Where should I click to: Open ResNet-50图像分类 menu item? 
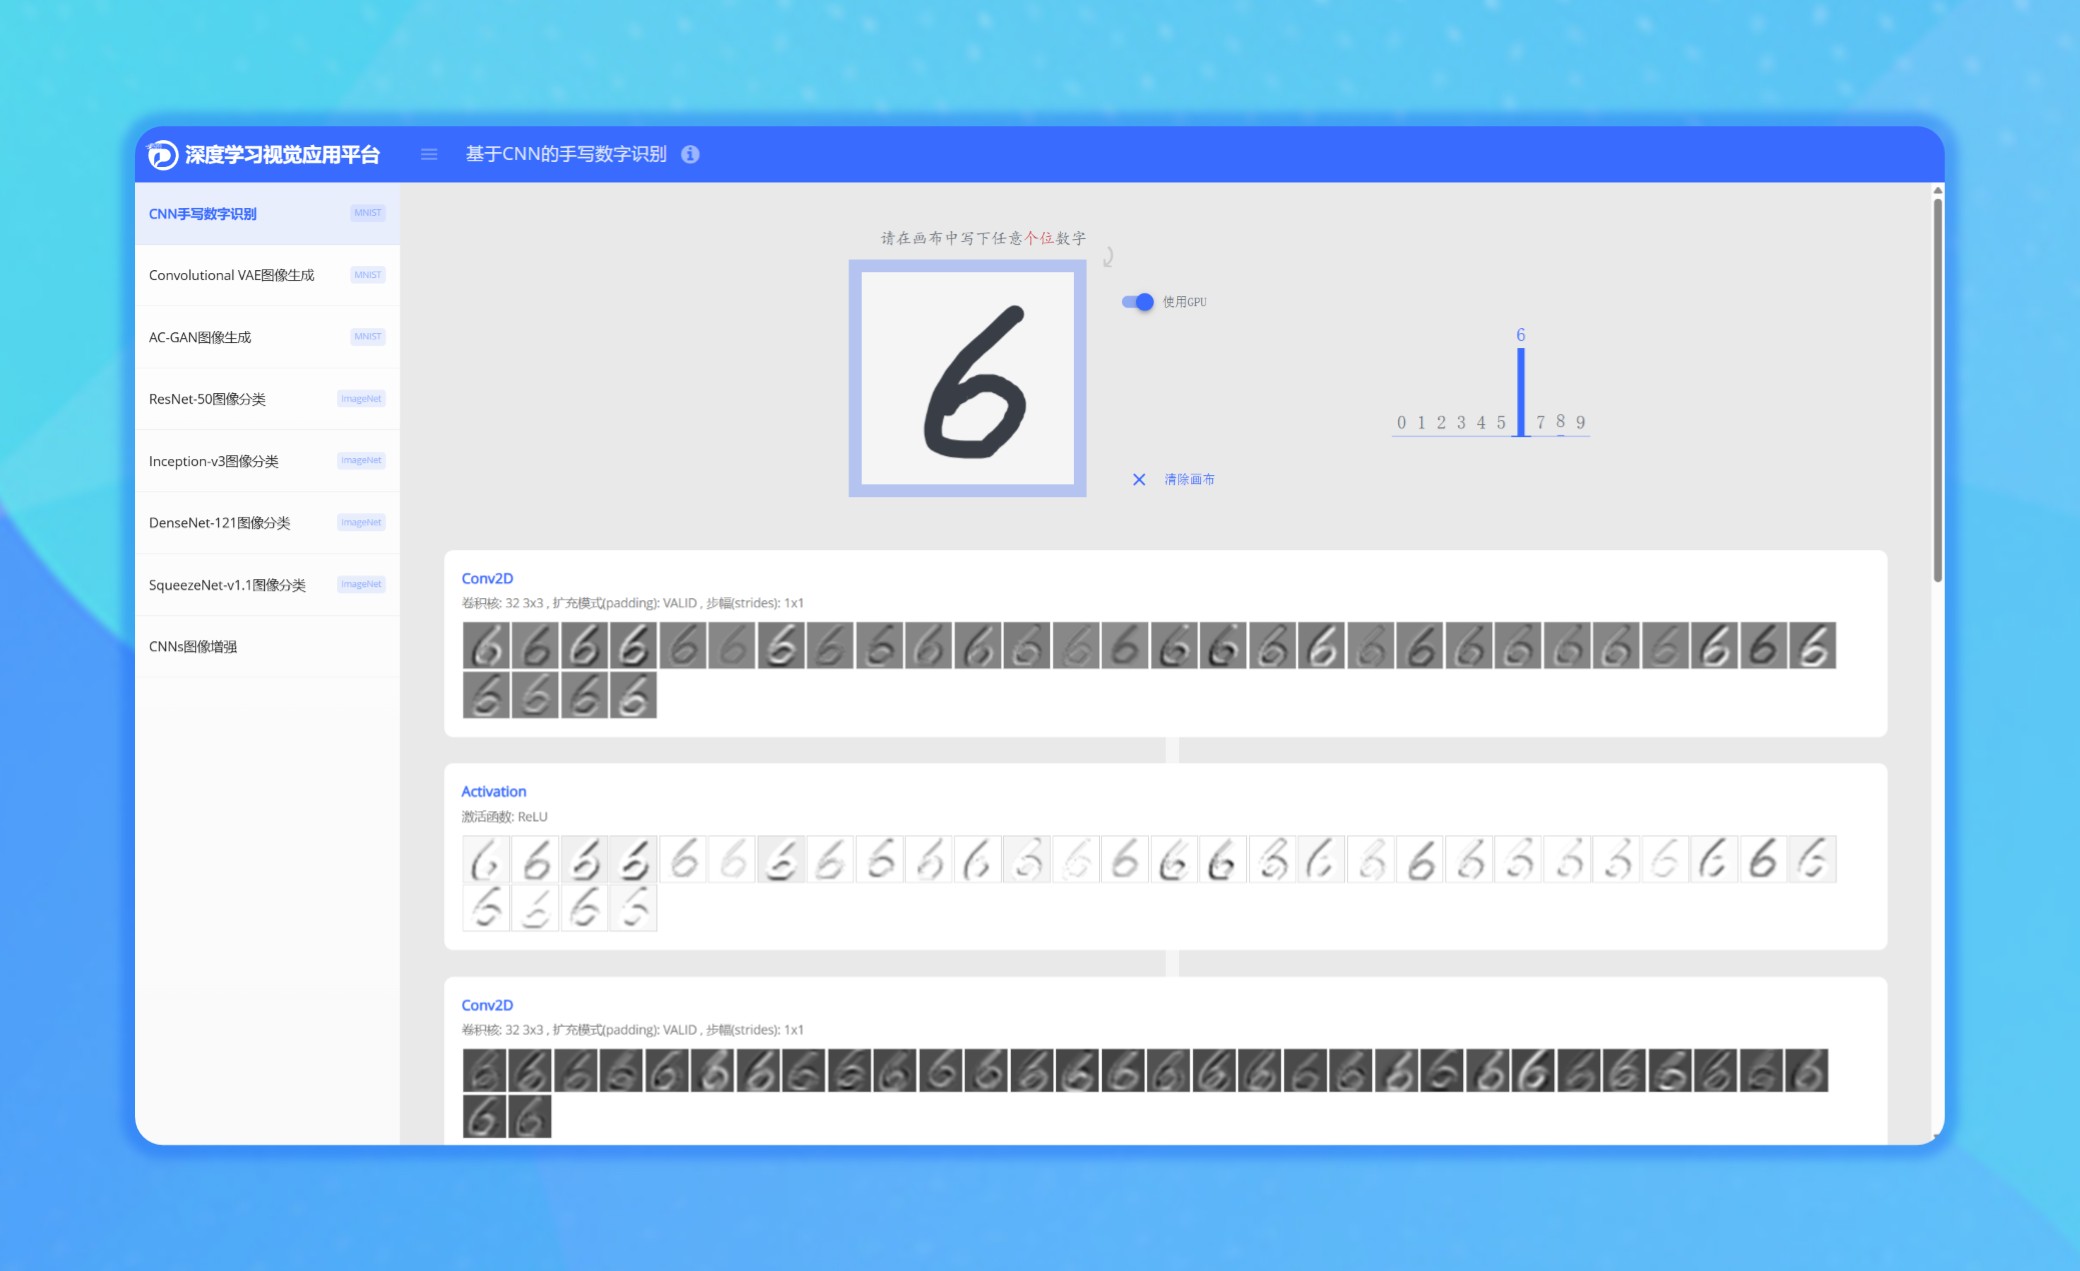click(267, 399)
